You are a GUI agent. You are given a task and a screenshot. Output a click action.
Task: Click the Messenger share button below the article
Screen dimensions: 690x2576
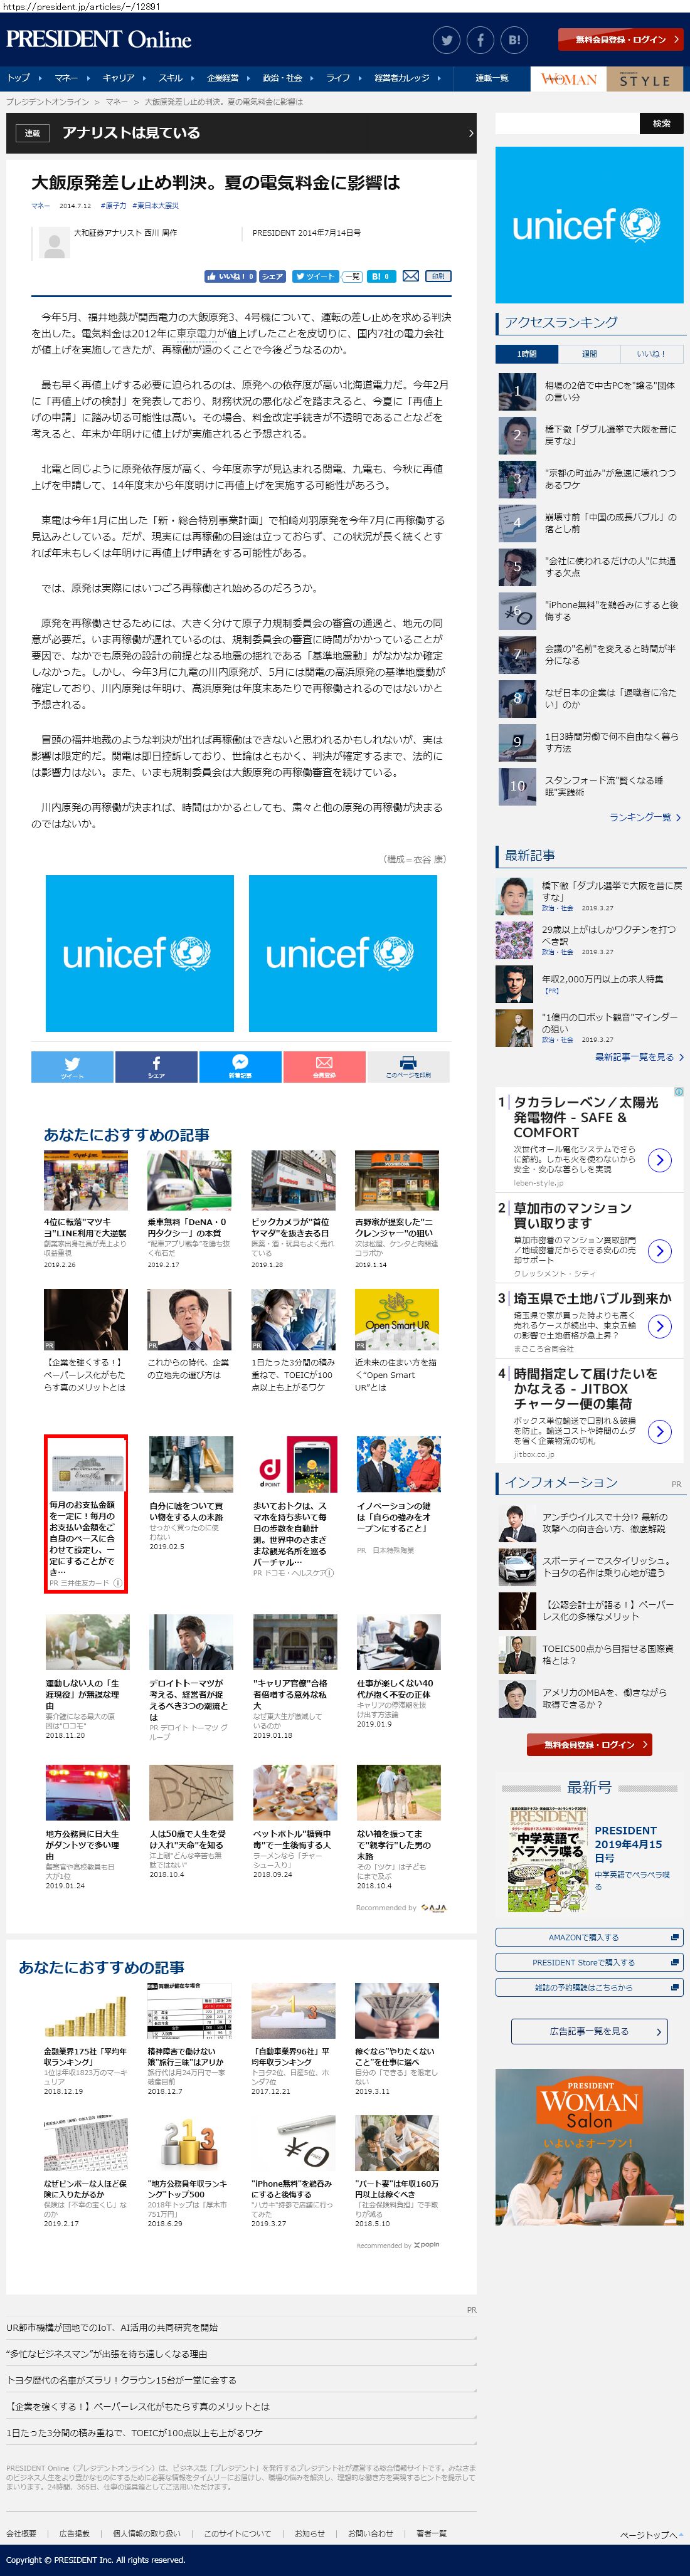tap(240, 1067)
